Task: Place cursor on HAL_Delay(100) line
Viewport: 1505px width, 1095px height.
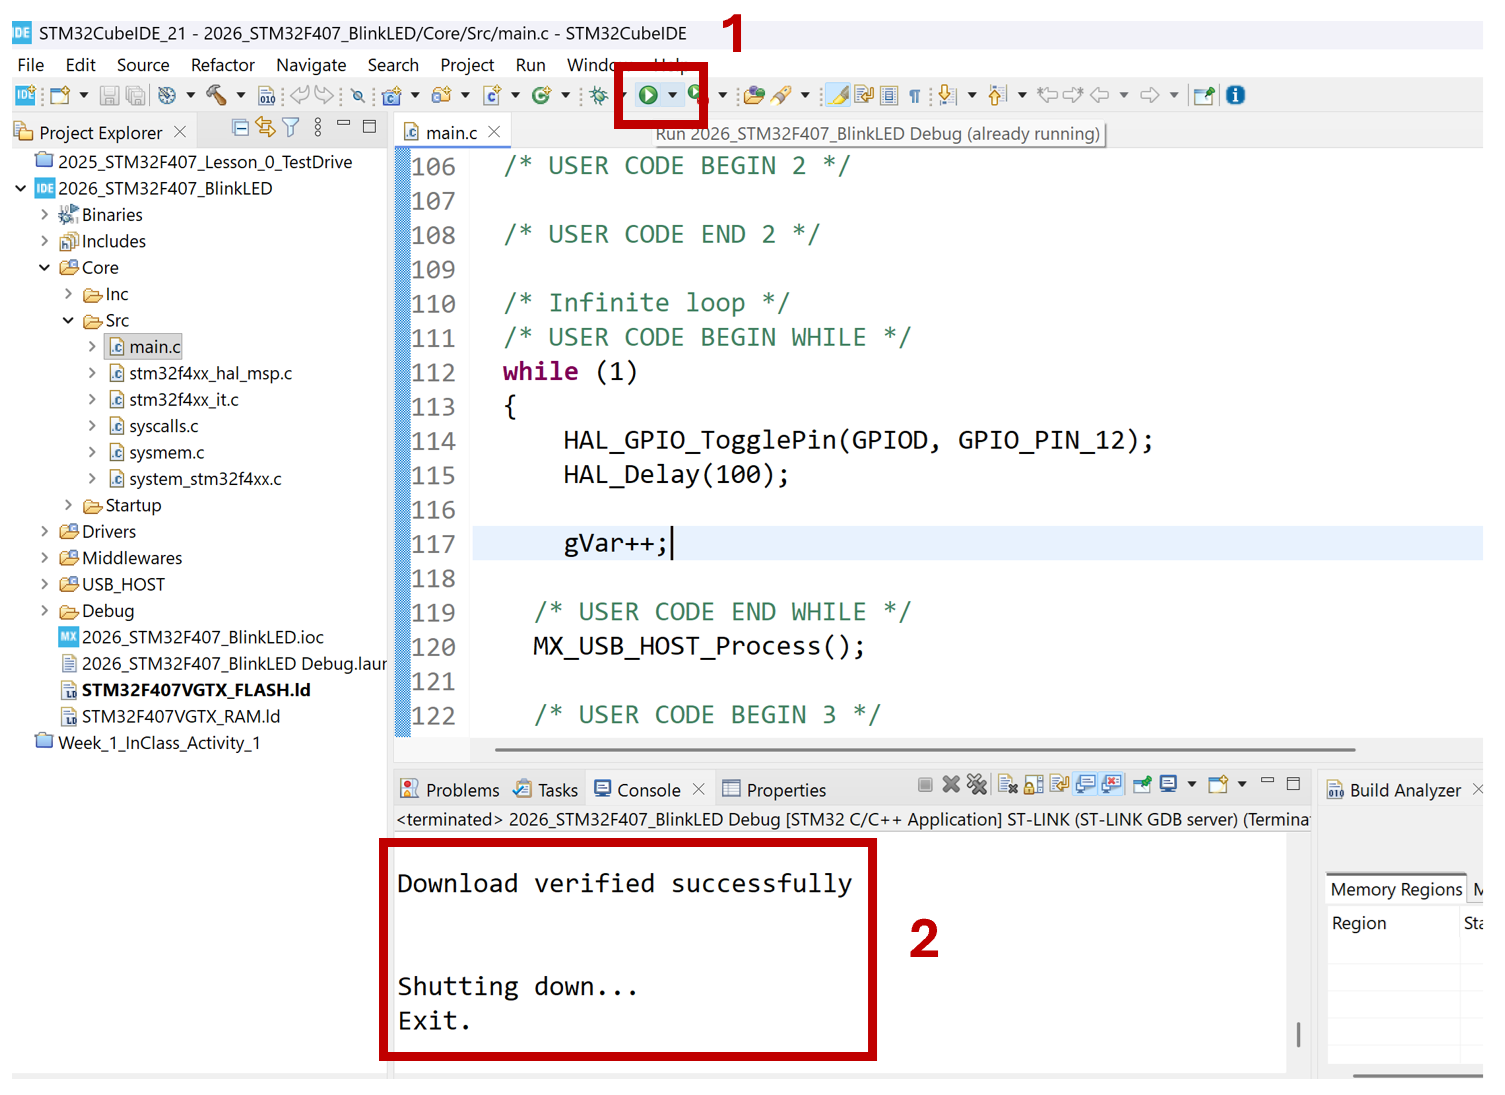Action: tap(676, 475)
